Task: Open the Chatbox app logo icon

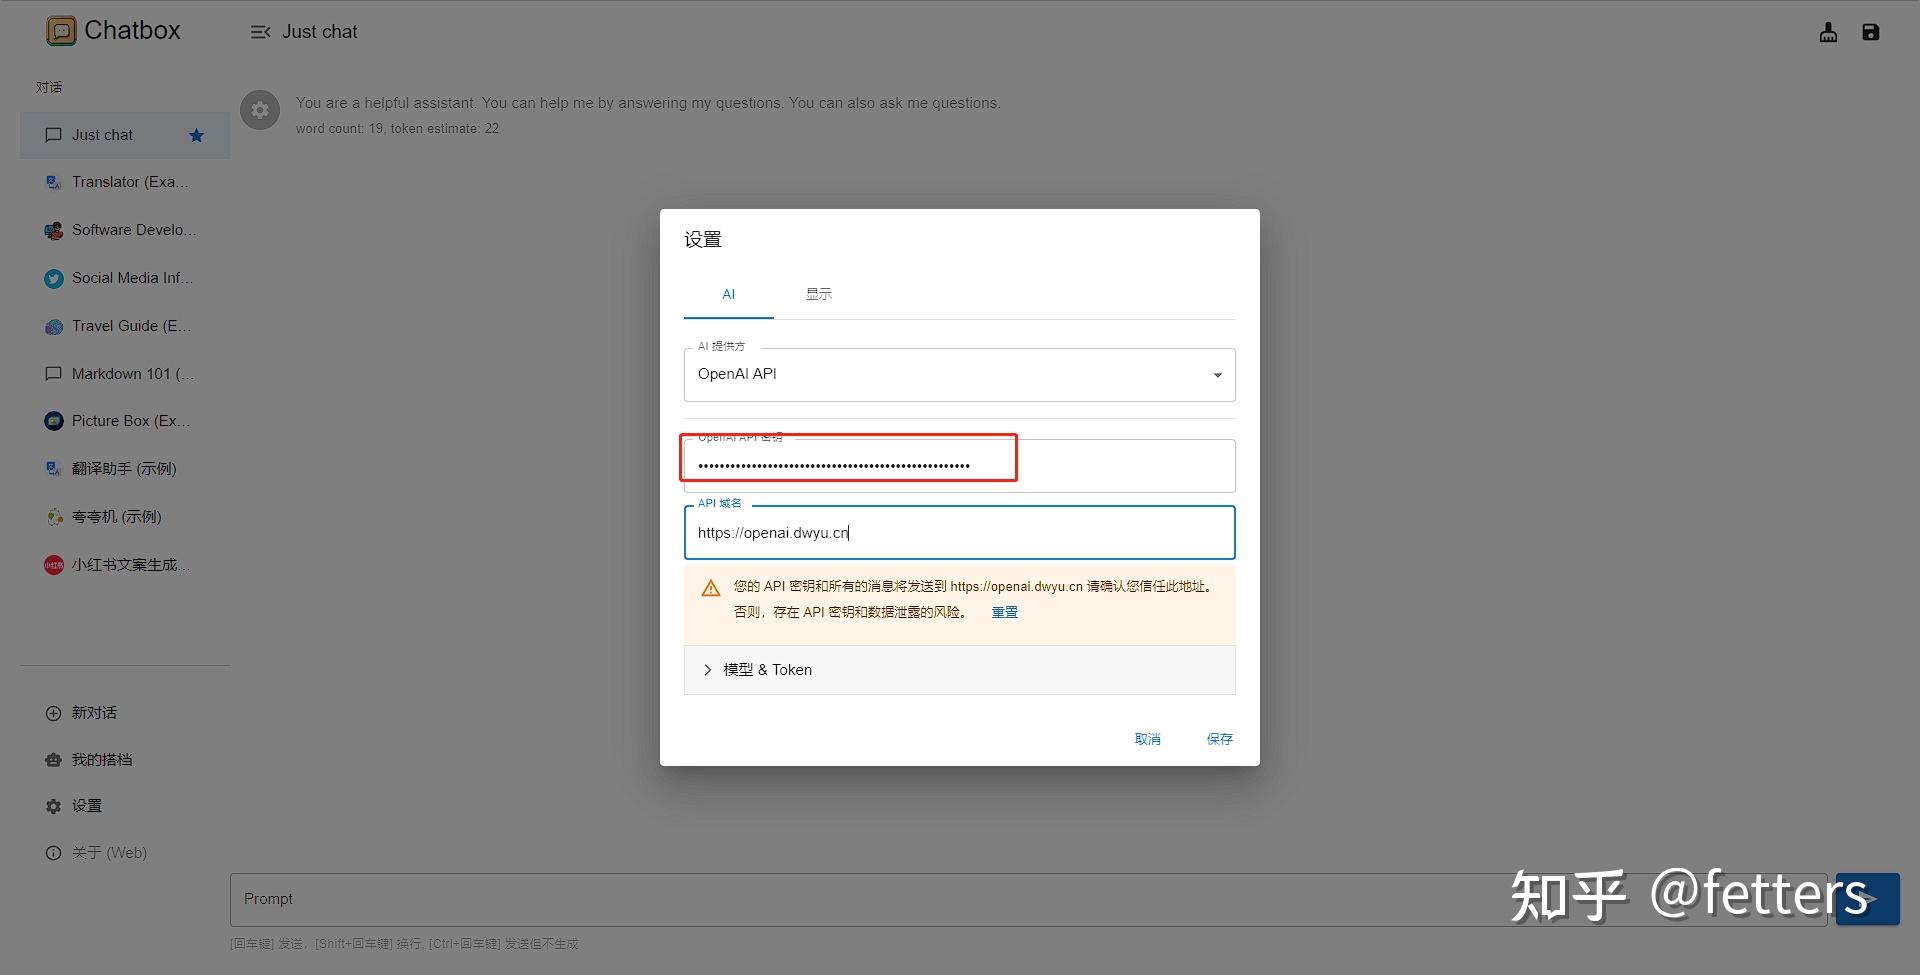Action: click(61, 29)
